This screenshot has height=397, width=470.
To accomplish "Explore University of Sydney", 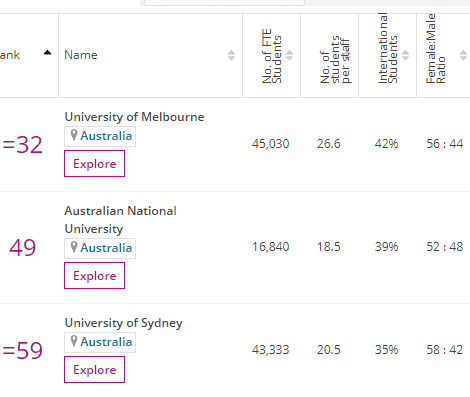I will [x=95, y=369].
